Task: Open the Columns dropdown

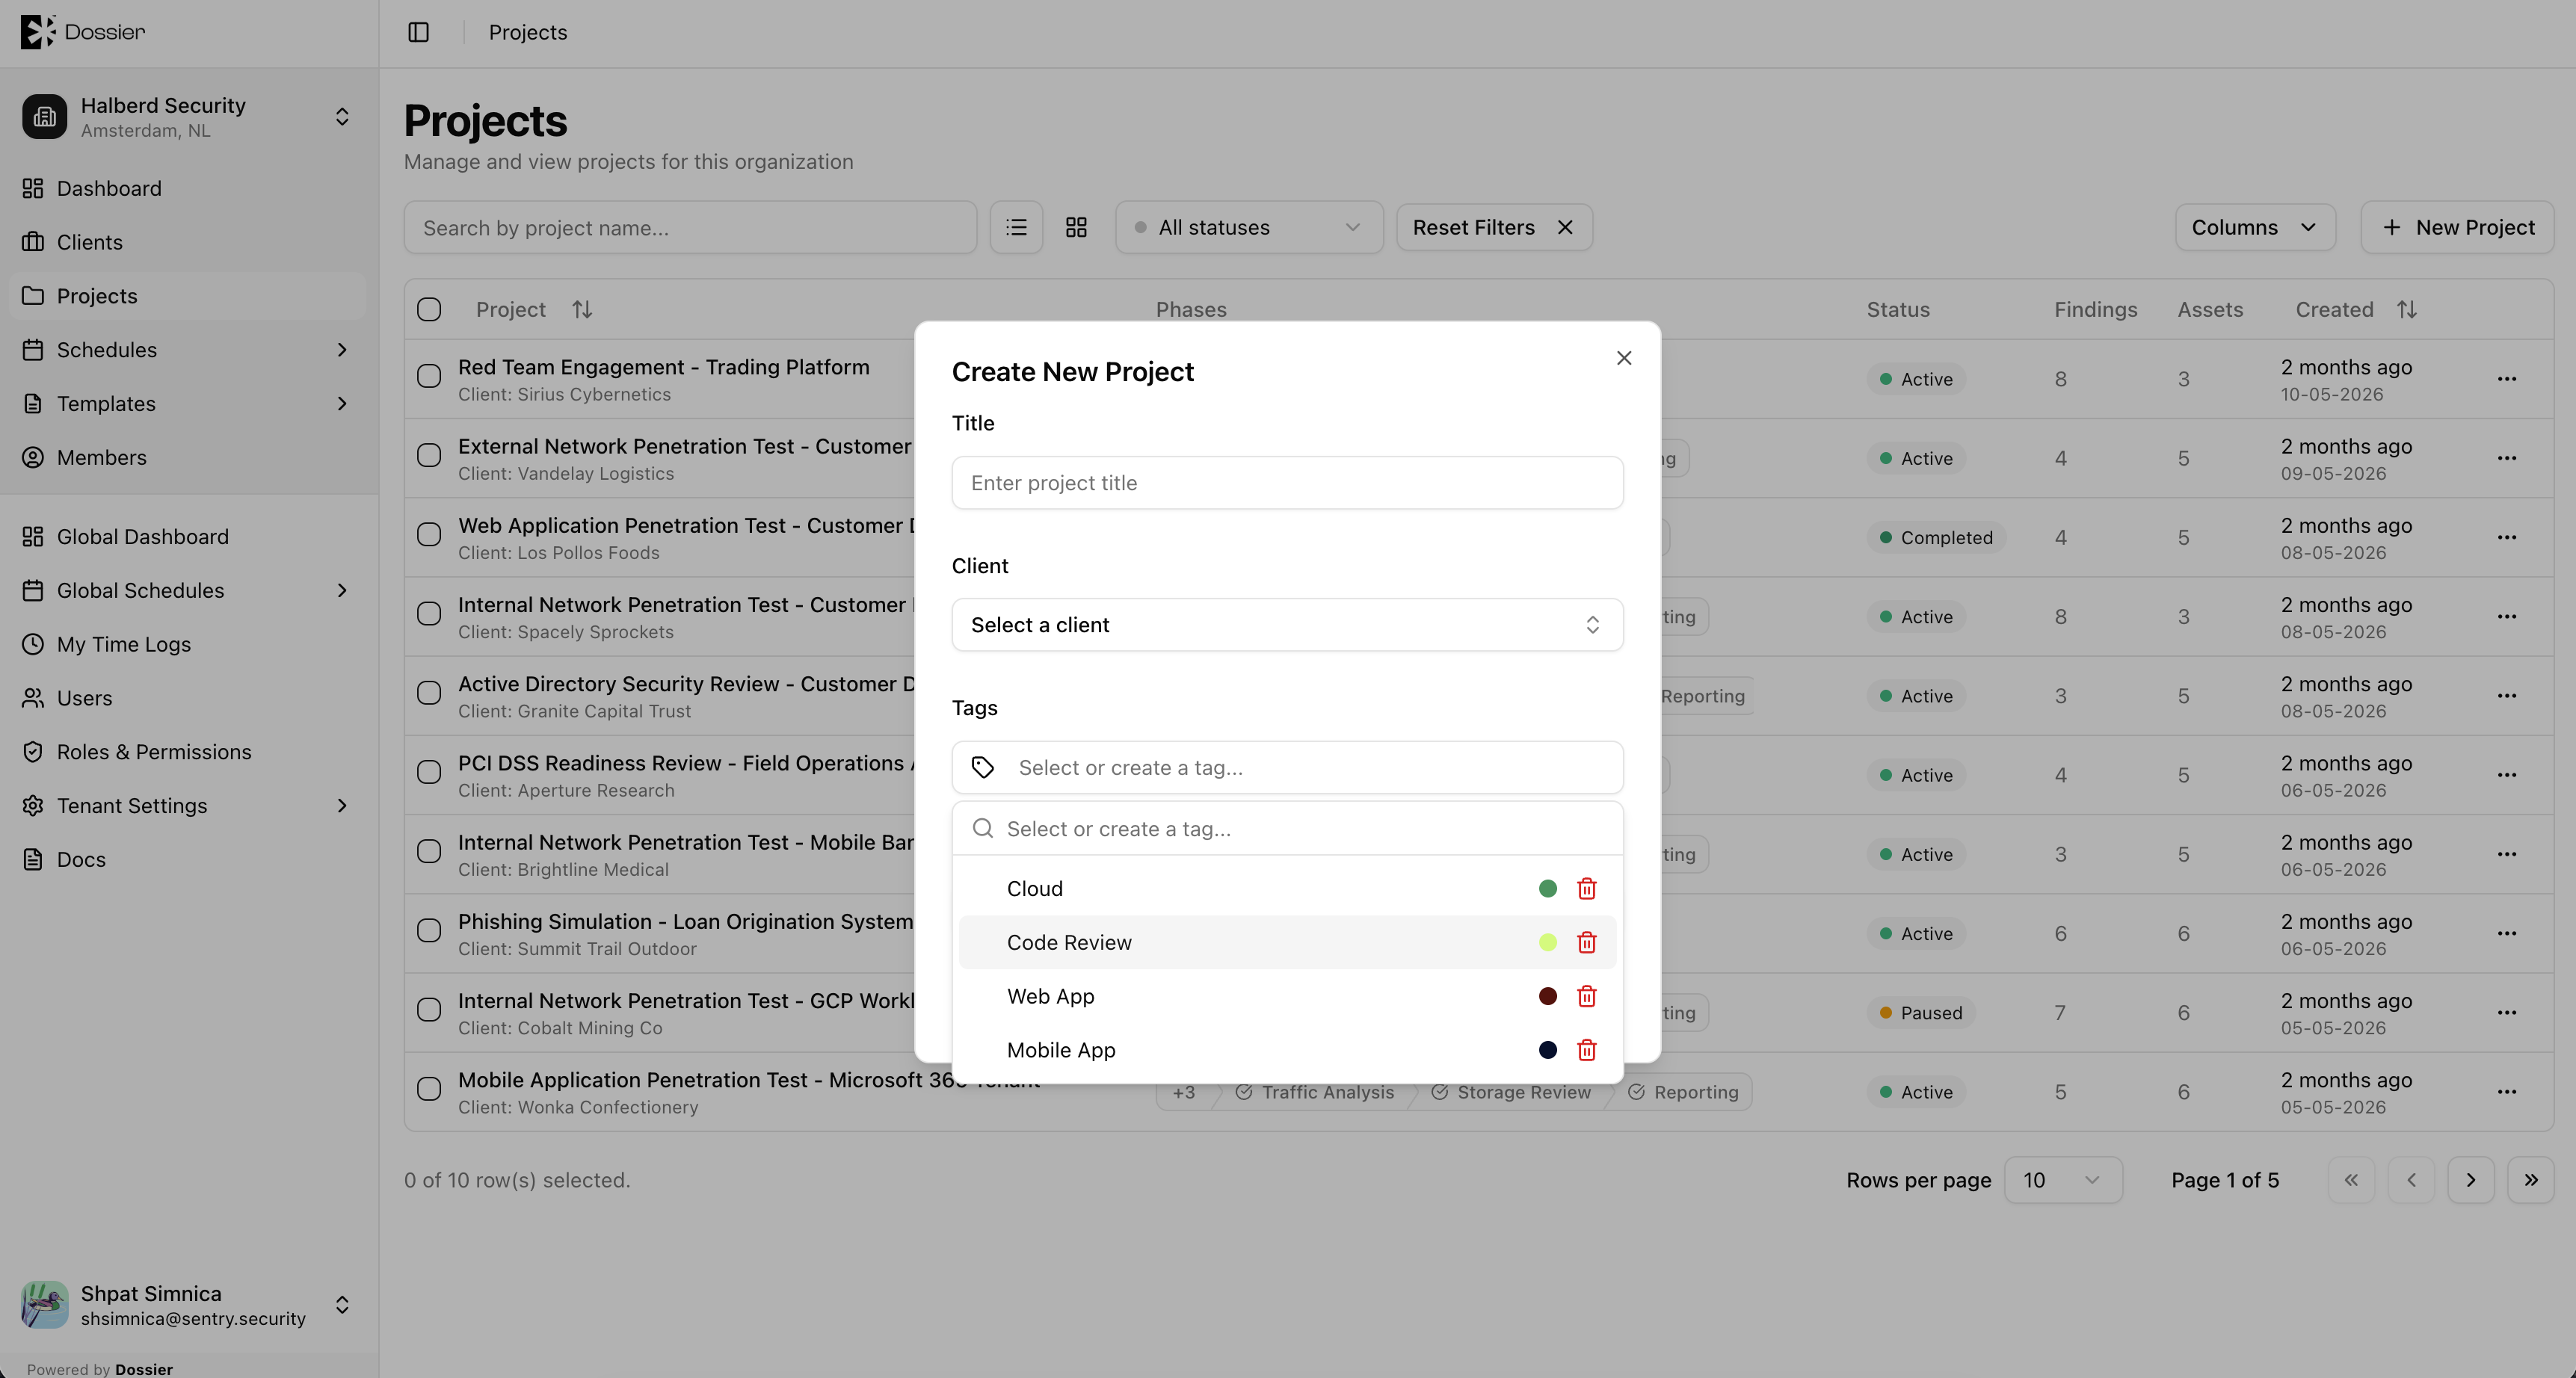Action: [2255, 227]
